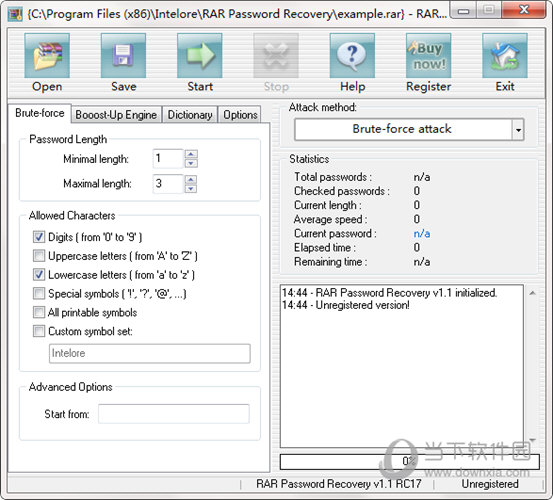Screen dimensions: 553x500
Task: Click the Total passwords n/a value
Action: 422,177
